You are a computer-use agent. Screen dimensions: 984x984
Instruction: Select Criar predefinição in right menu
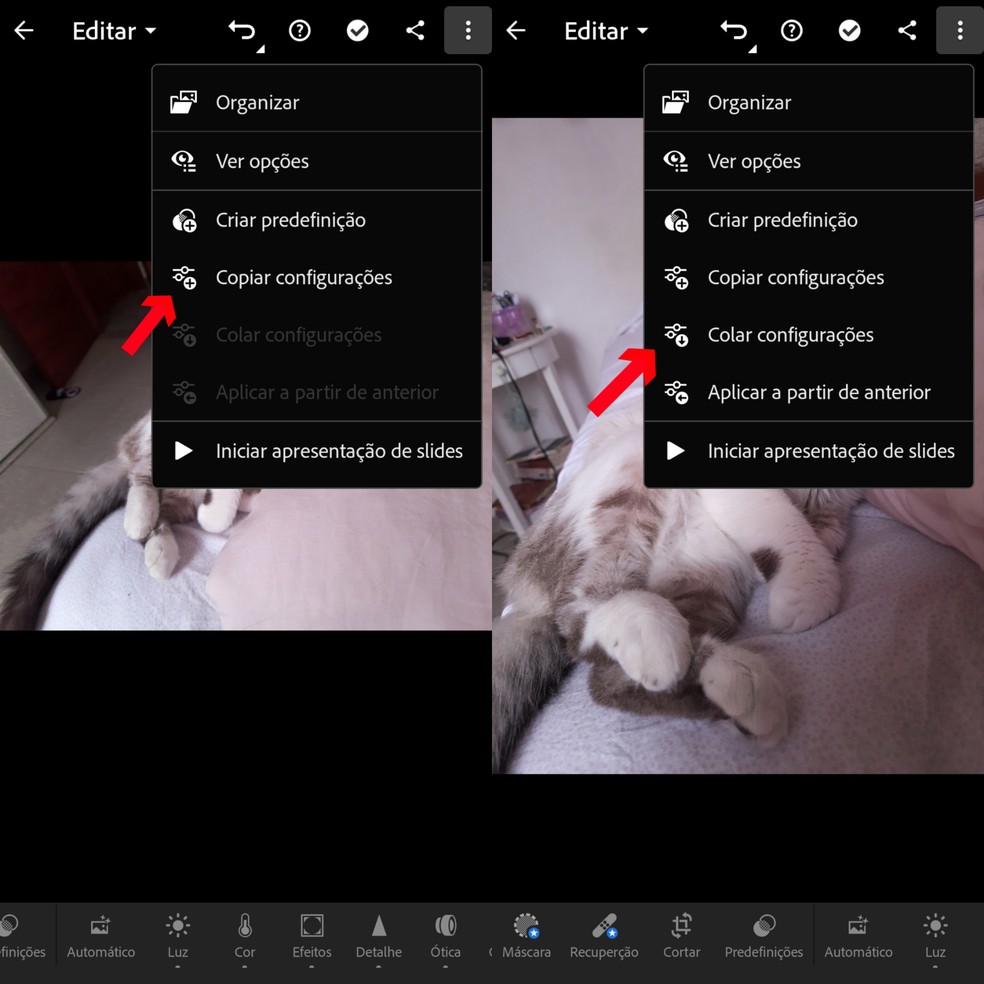(809, 220)
